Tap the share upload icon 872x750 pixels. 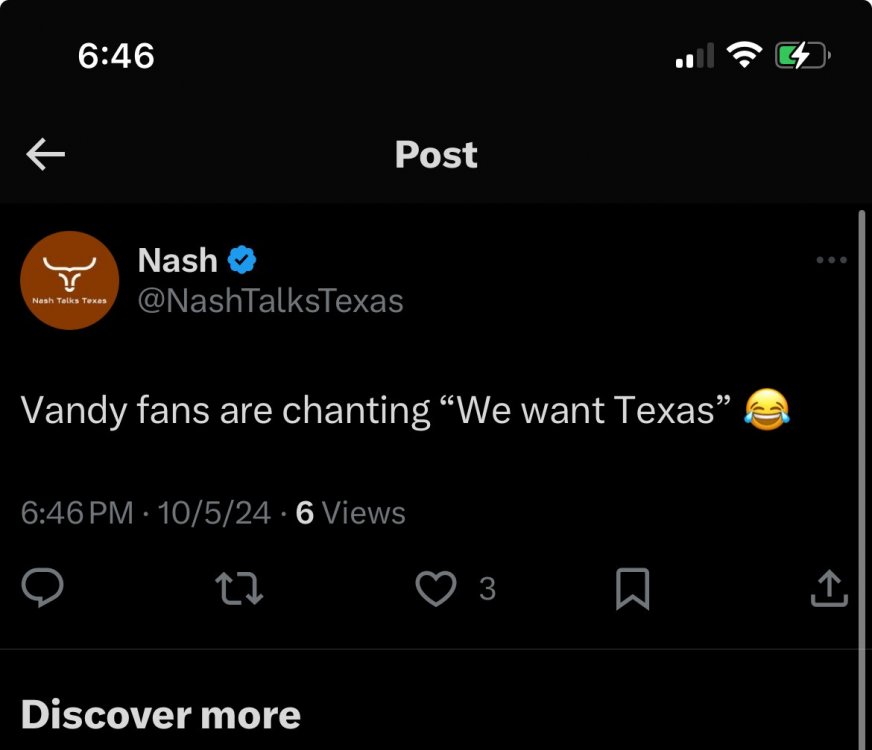pos(829,589)
